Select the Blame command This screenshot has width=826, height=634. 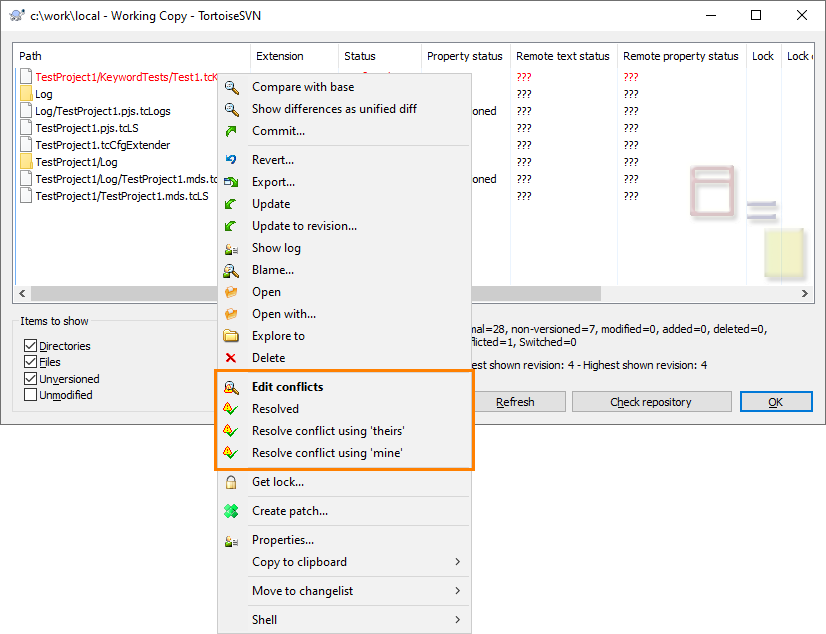pyautogui.click(x=272, y=269)
